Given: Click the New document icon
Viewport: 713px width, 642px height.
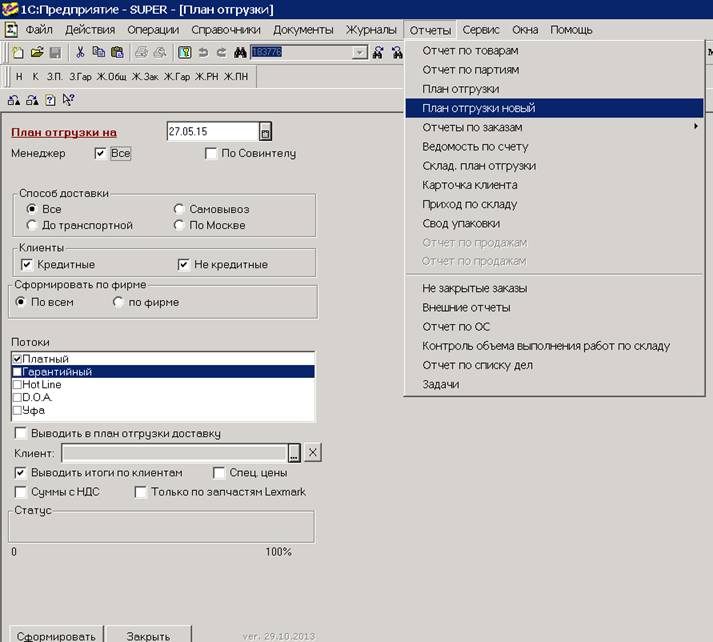Looking at the screenshot, I should point(17,52).
